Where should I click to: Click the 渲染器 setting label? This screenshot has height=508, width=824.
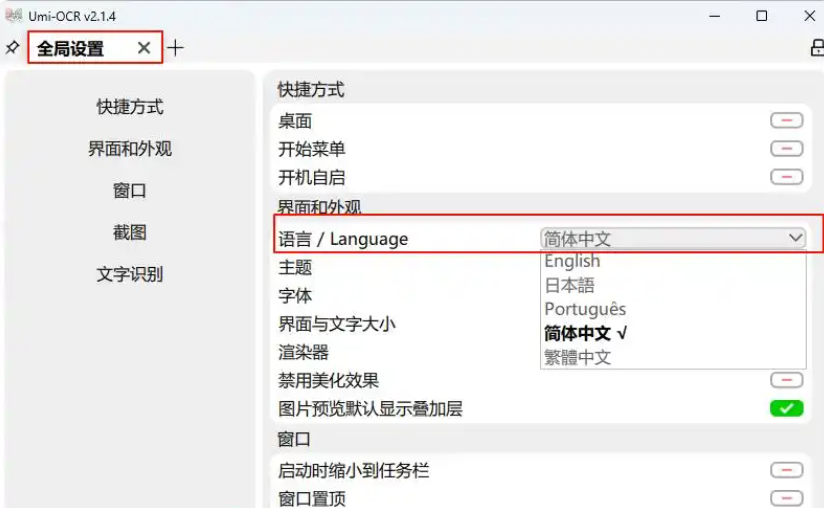tap(303, 352)
